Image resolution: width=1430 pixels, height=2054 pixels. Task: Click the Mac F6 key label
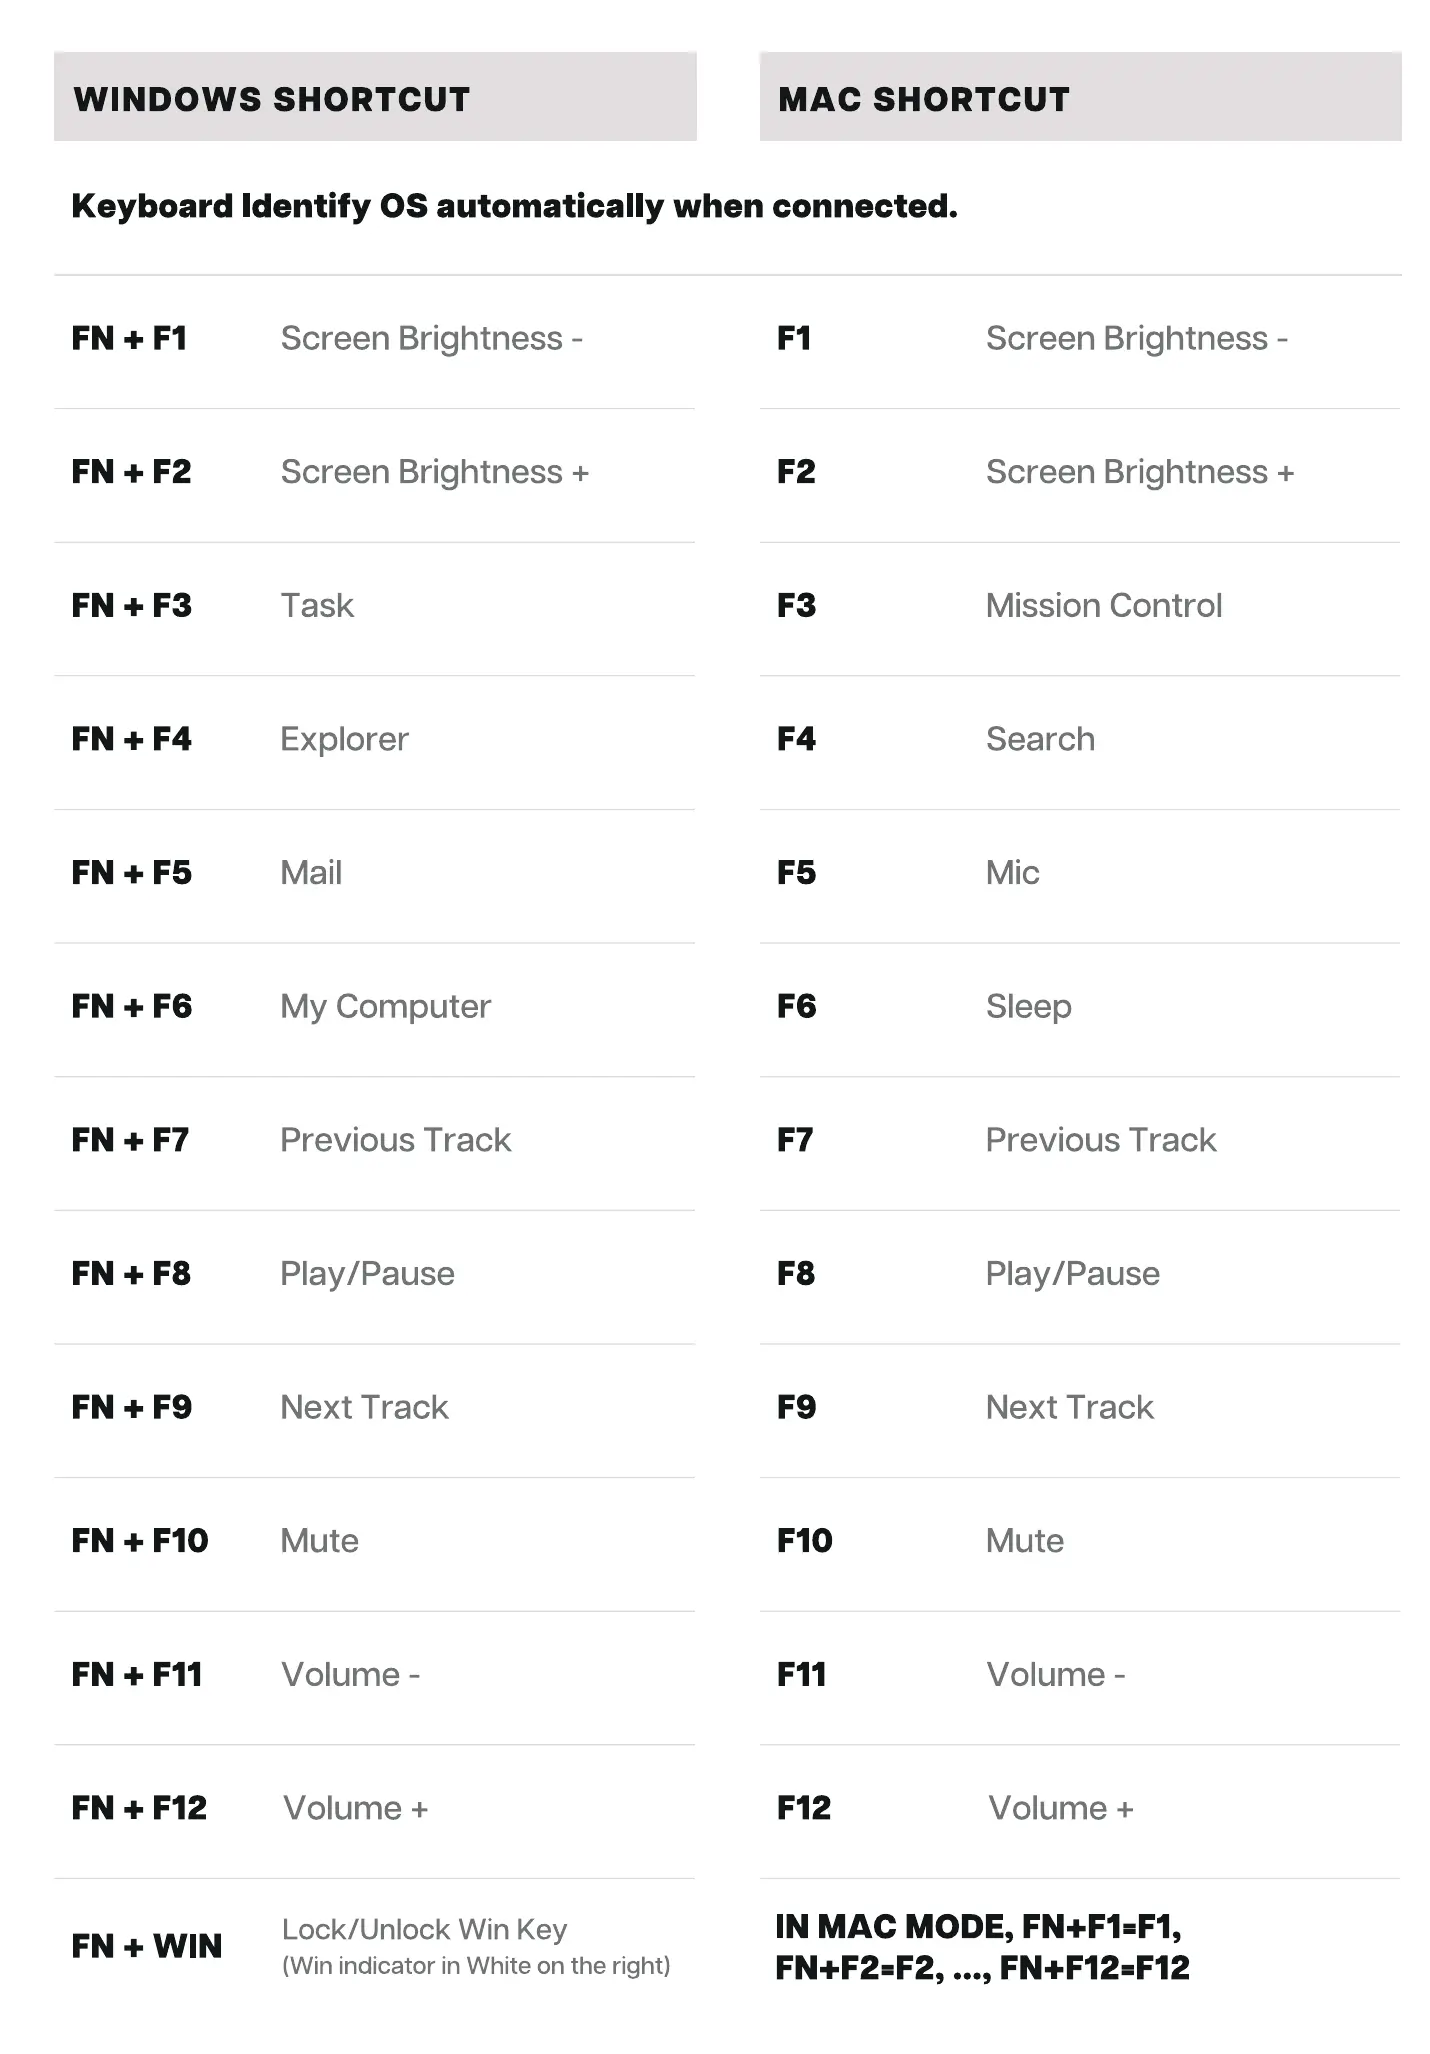(796, 1006)
